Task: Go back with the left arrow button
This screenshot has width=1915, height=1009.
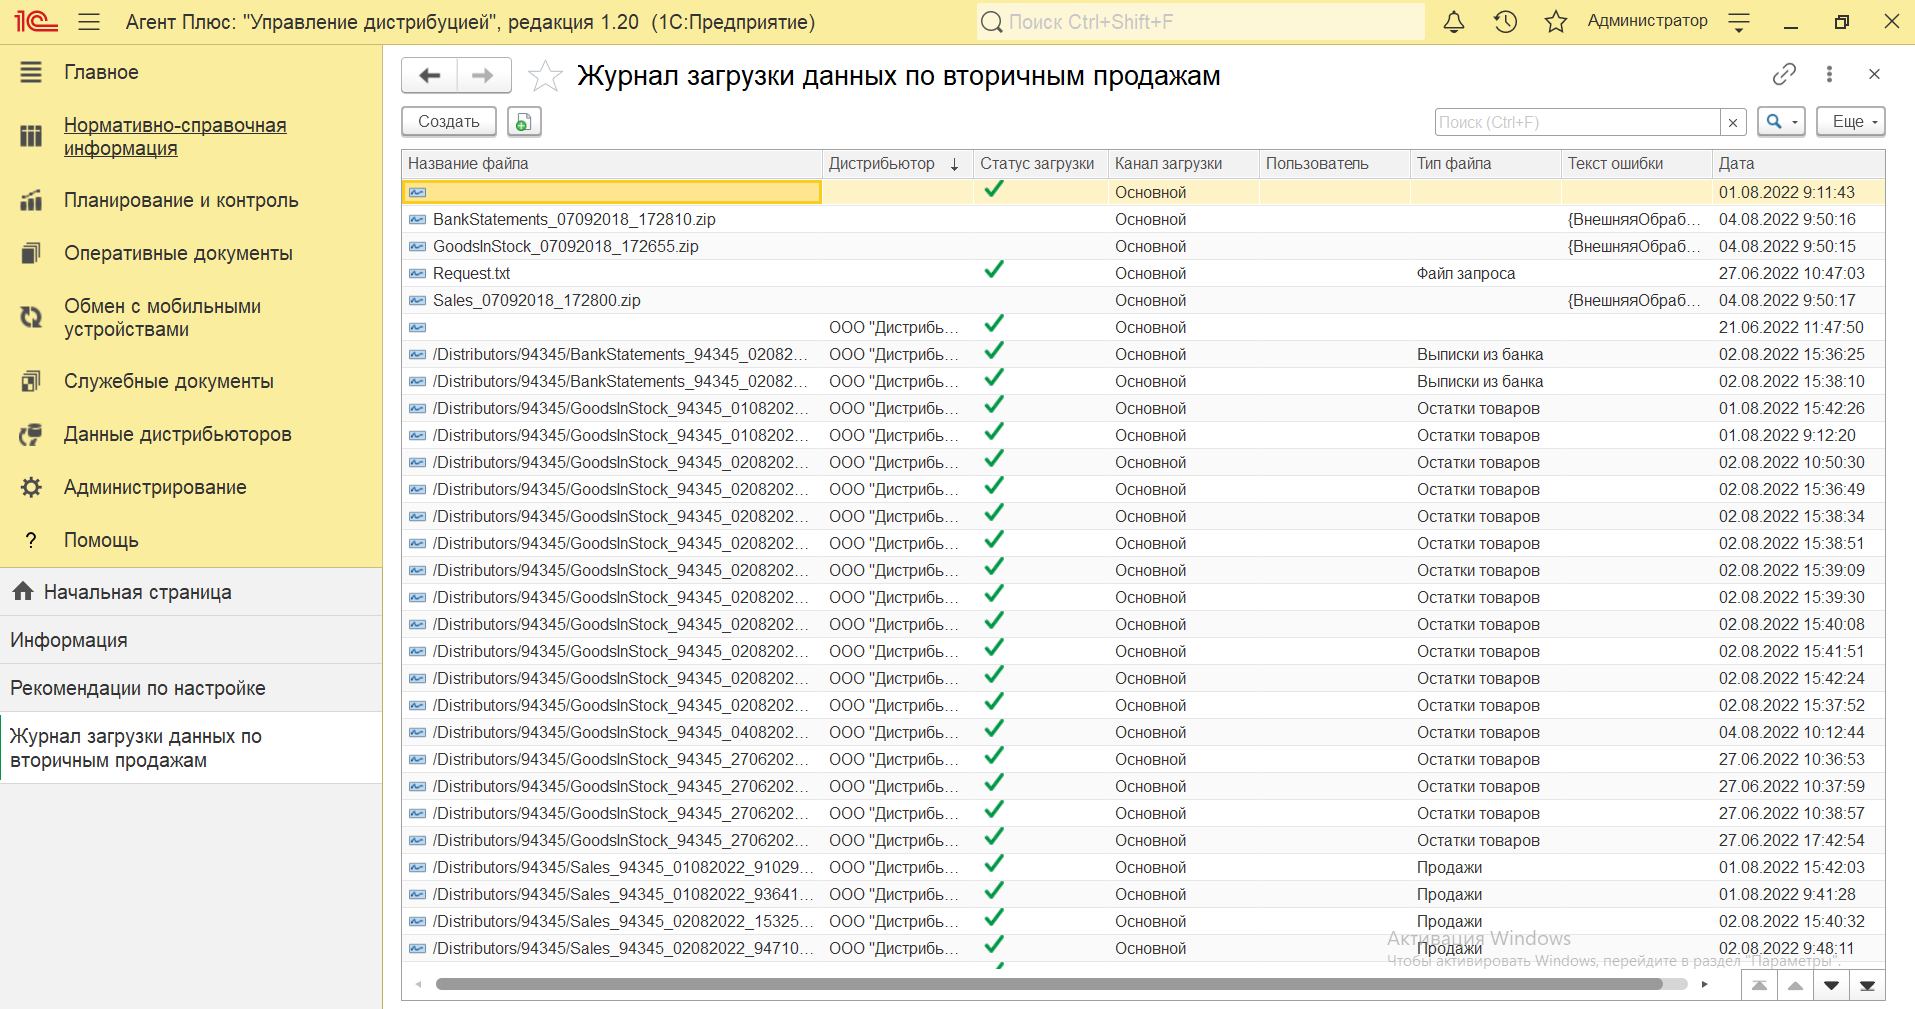Action: (430, 75)
